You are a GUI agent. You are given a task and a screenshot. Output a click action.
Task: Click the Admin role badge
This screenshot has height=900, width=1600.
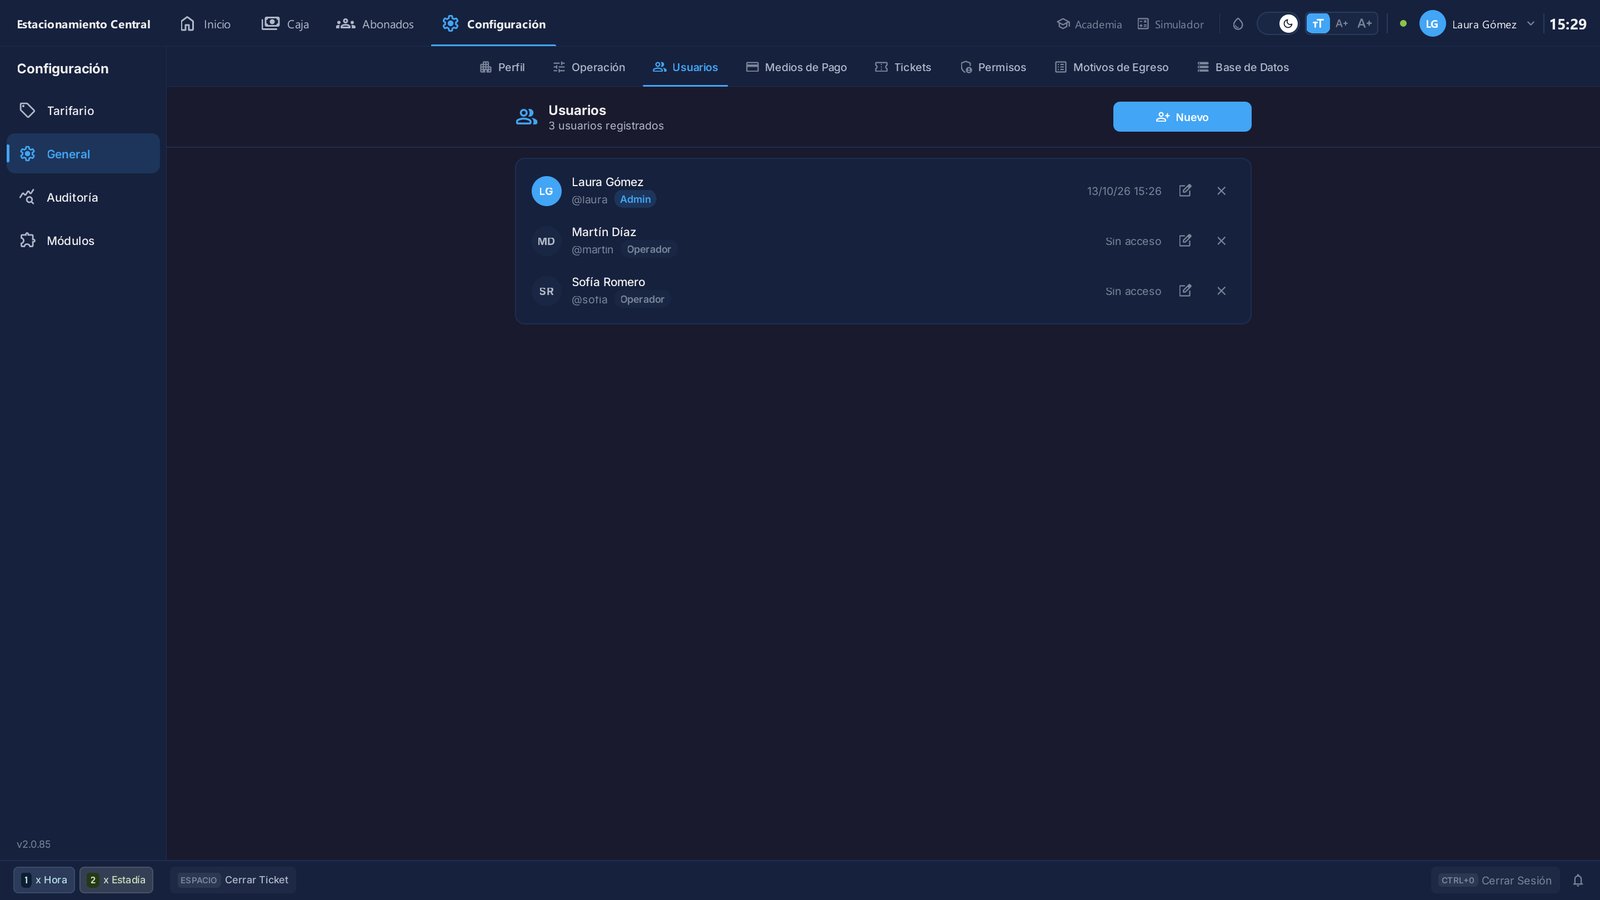click(635, 200)
